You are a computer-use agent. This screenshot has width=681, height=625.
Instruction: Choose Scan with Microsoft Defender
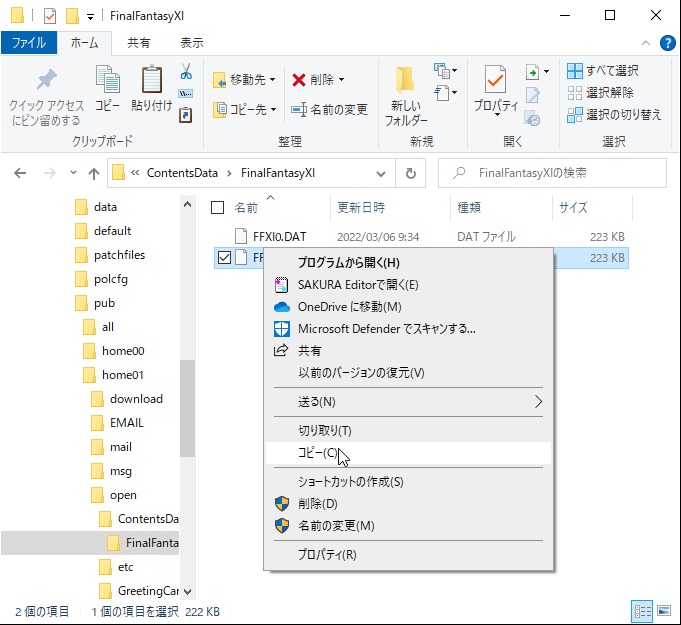(408, 329)
